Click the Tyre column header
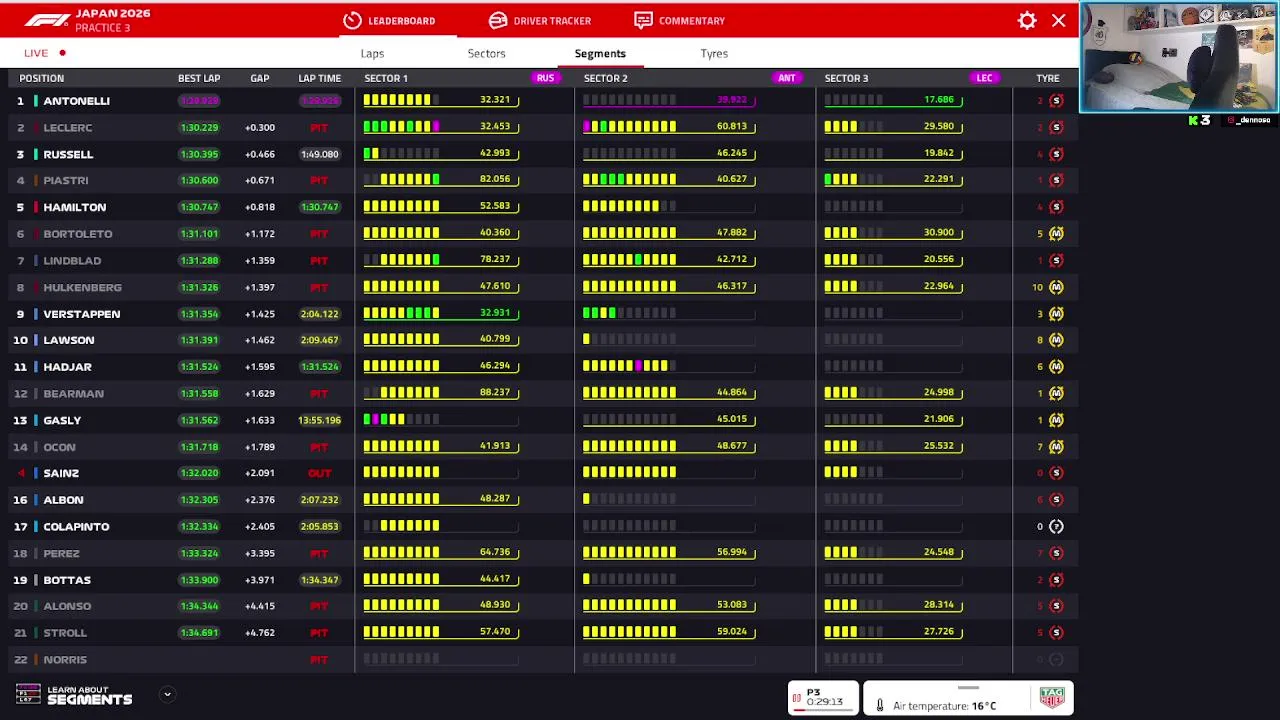 [1048, 78]
